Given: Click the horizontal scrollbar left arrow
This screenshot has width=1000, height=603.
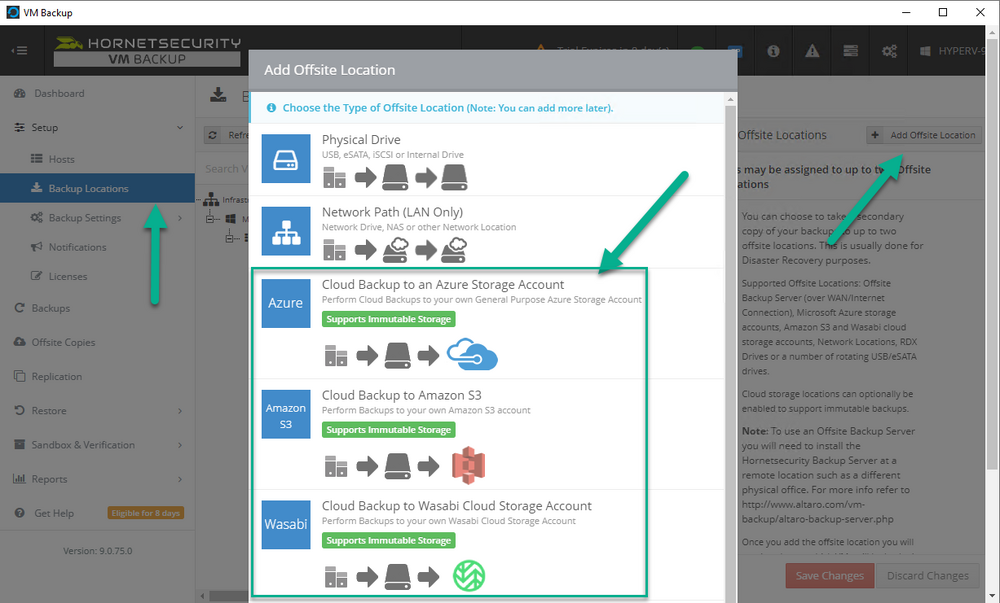Looking at the screenshot, I should coord(203,597).
